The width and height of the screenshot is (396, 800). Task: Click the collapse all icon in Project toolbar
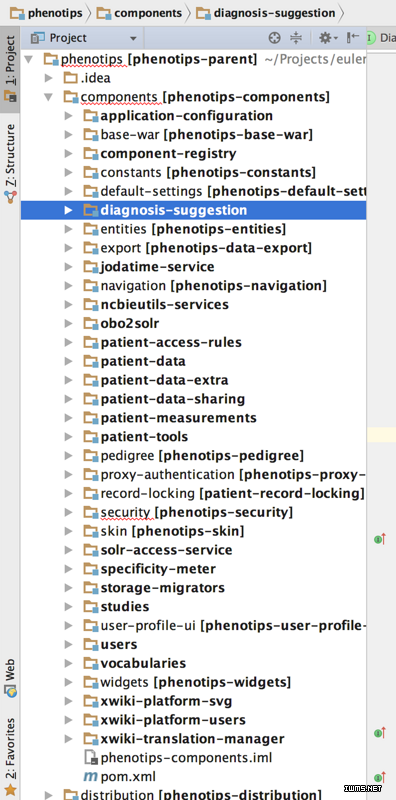296,38
